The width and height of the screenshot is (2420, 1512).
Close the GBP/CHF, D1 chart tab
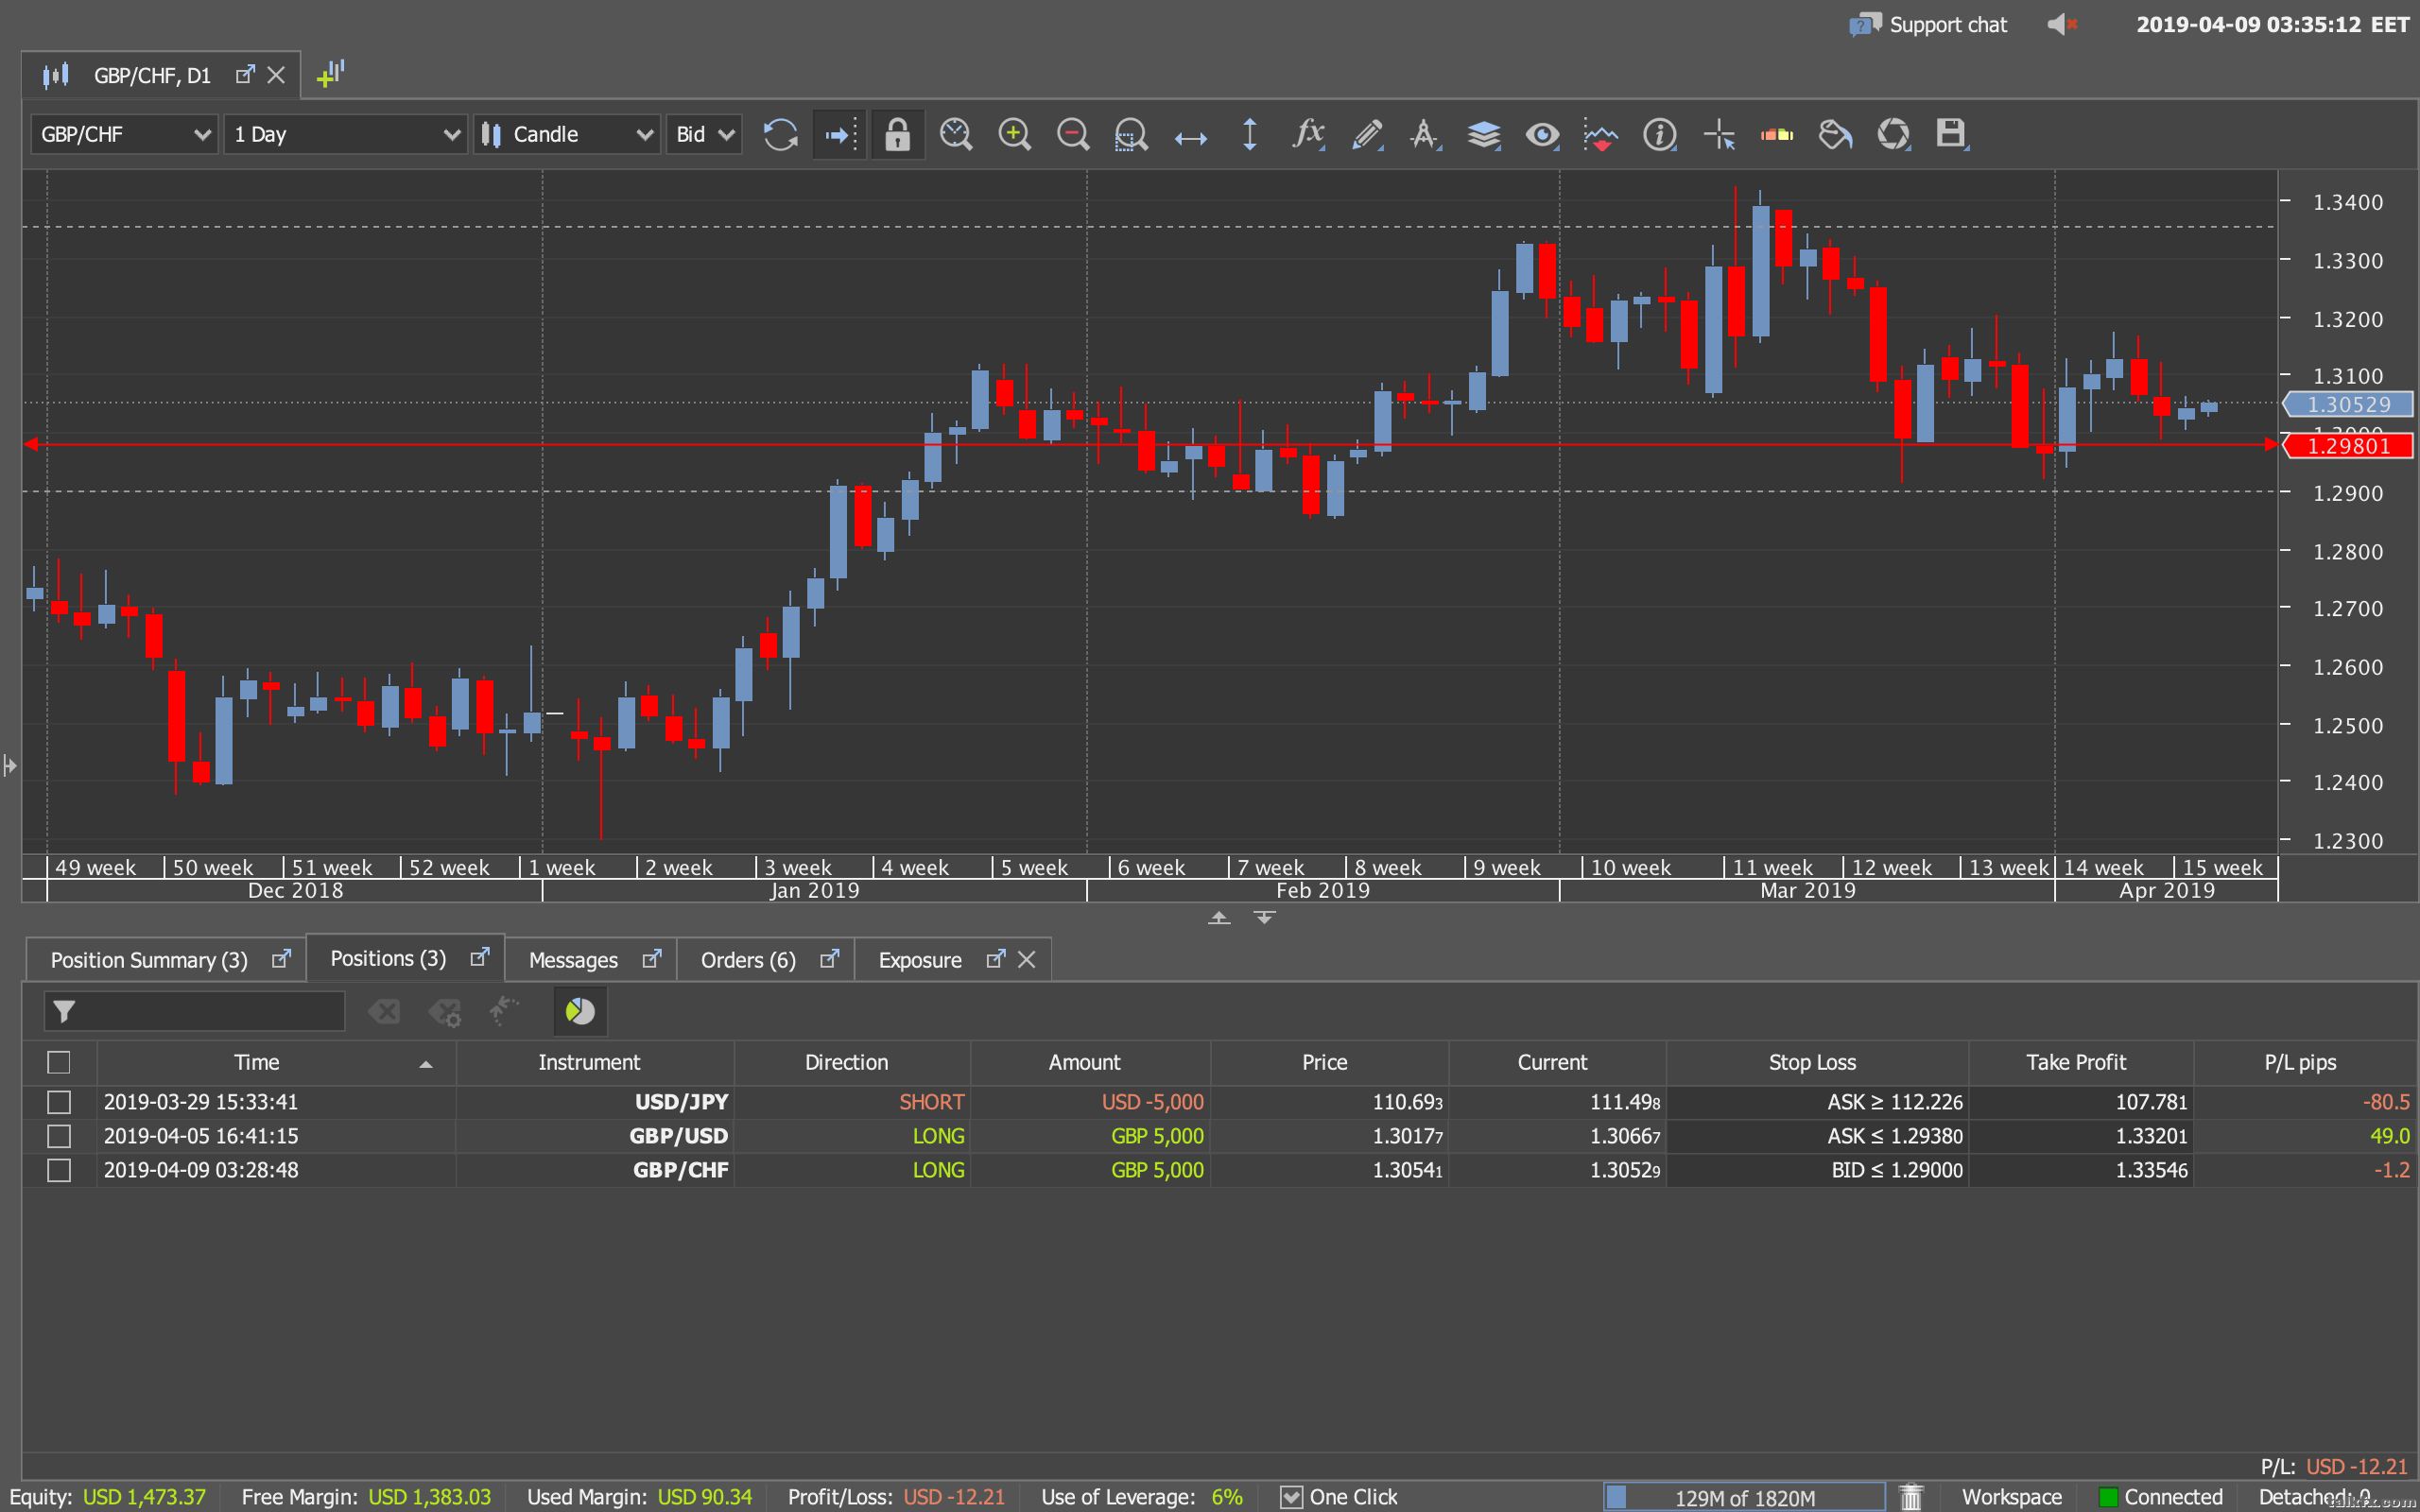pyautogui.click(x=276, y=75)
